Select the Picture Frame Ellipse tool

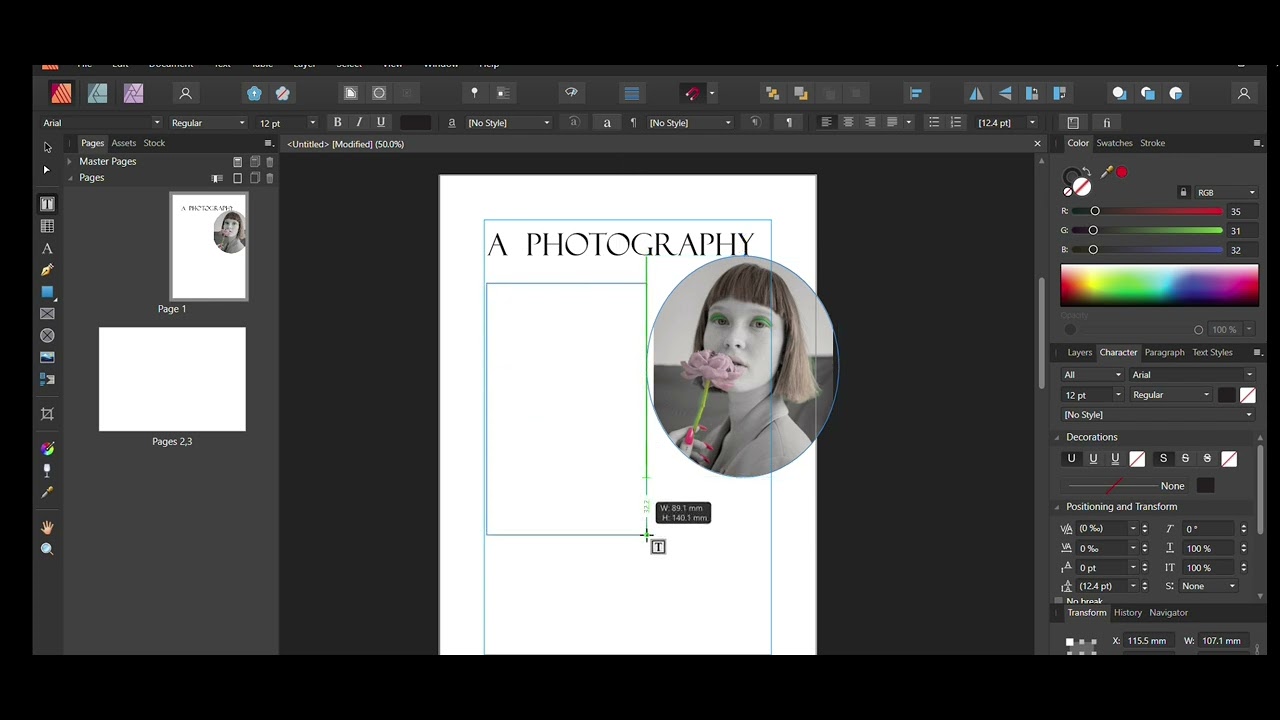coord(47,336)
